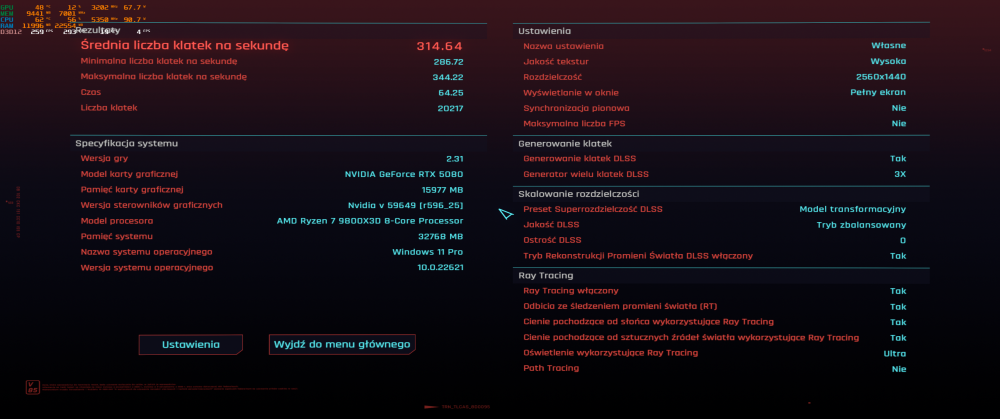Click the Model transformacyjny value
The width and height of the screenshot is (1000, 419).
point(853,209)
